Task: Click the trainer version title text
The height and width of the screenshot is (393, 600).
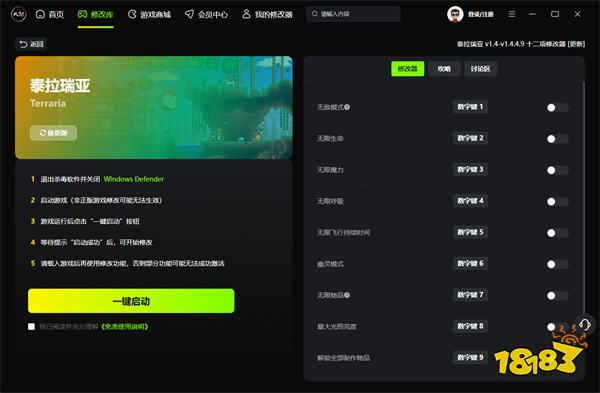Action: coord(521,44)
